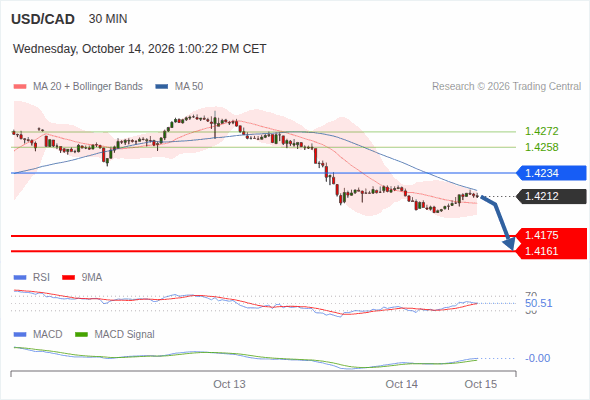Click the MA 50 blue legend swatch
Viewport: 590px width, 400px height.
pyautogui.click(x=162, y=87)
